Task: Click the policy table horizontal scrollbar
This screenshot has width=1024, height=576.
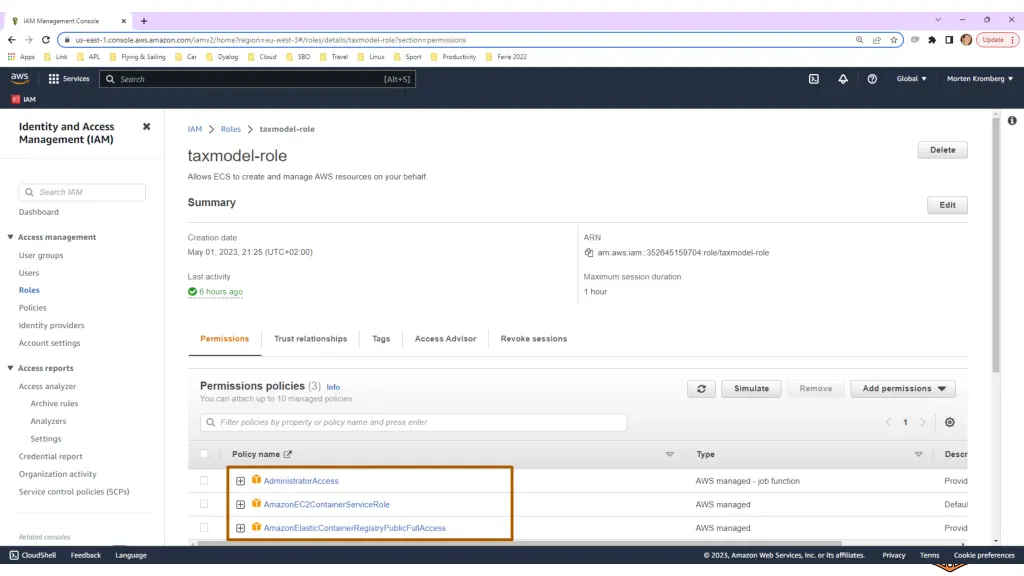Action: point(519,543)
